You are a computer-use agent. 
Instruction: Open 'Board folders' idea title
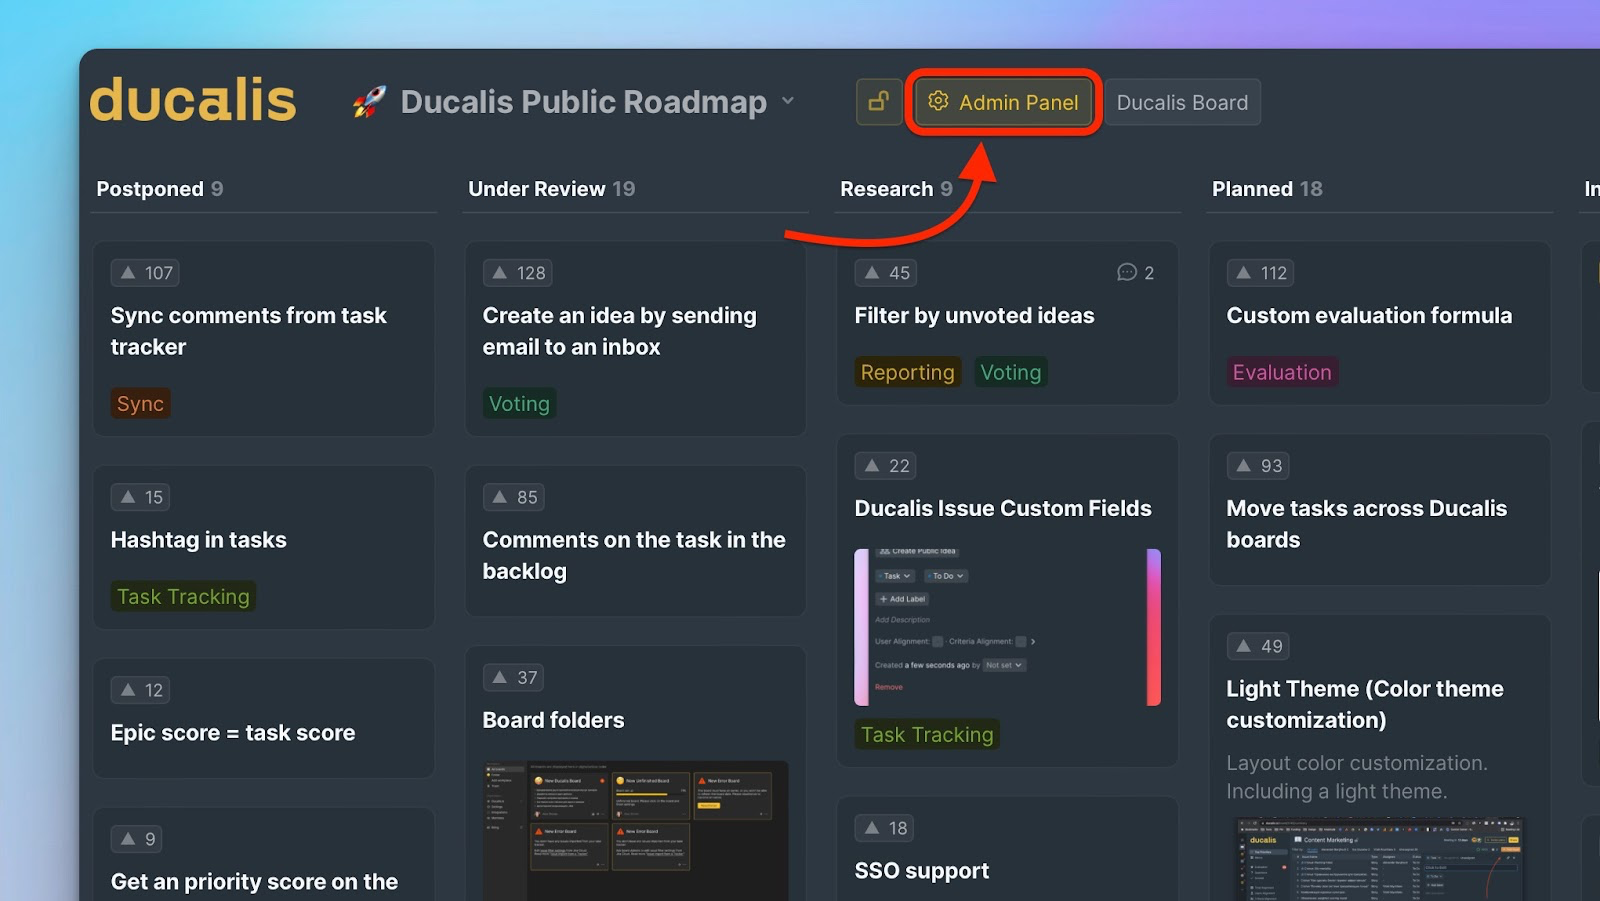point(553,720)
